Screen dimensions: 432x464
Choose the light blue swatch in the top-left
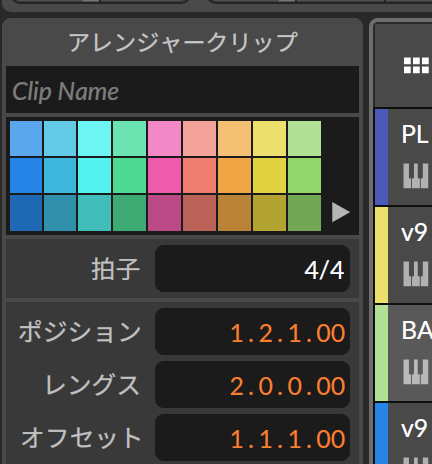tap(26, 138)
